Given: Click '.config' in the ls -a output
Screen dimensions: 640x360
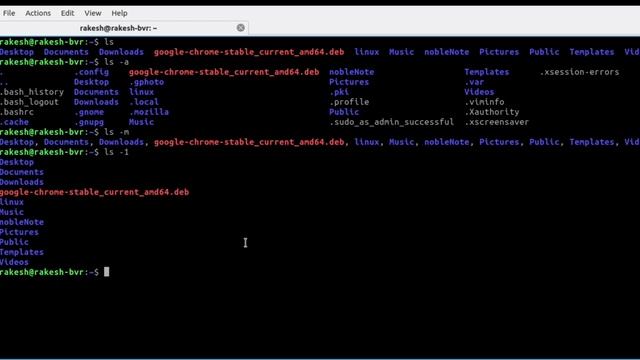Looking at the screenshot, I should (x=91, y=72).
